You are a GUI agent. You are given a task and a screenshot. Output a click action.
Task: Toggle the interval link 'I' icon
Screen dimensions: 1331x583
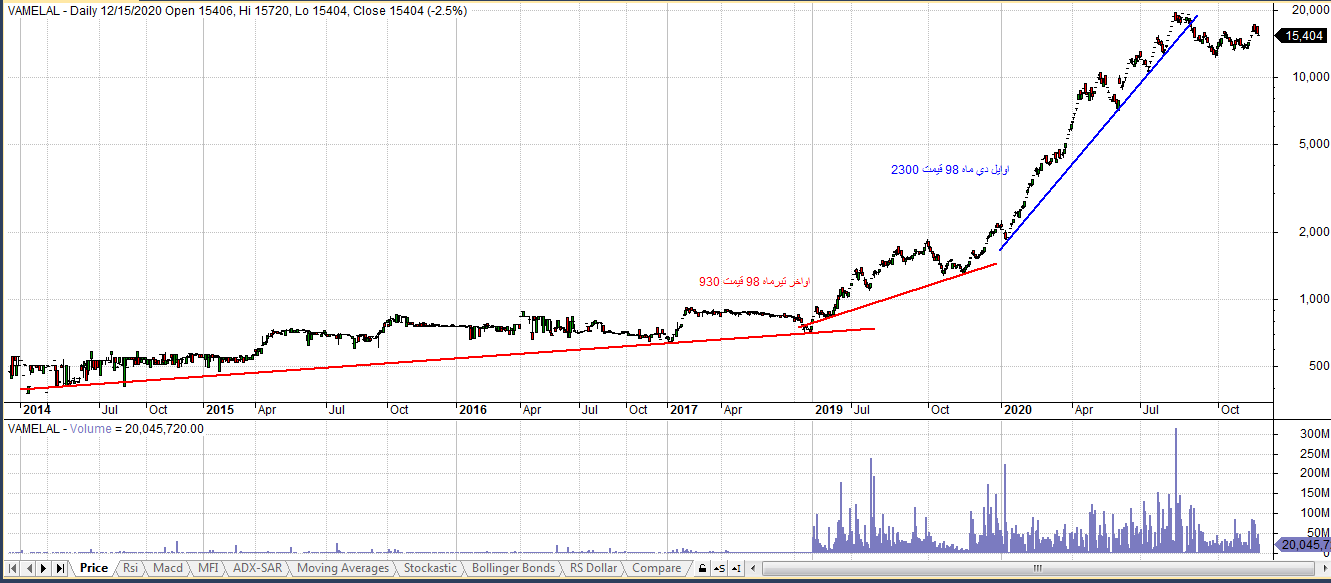click(737, 568)
